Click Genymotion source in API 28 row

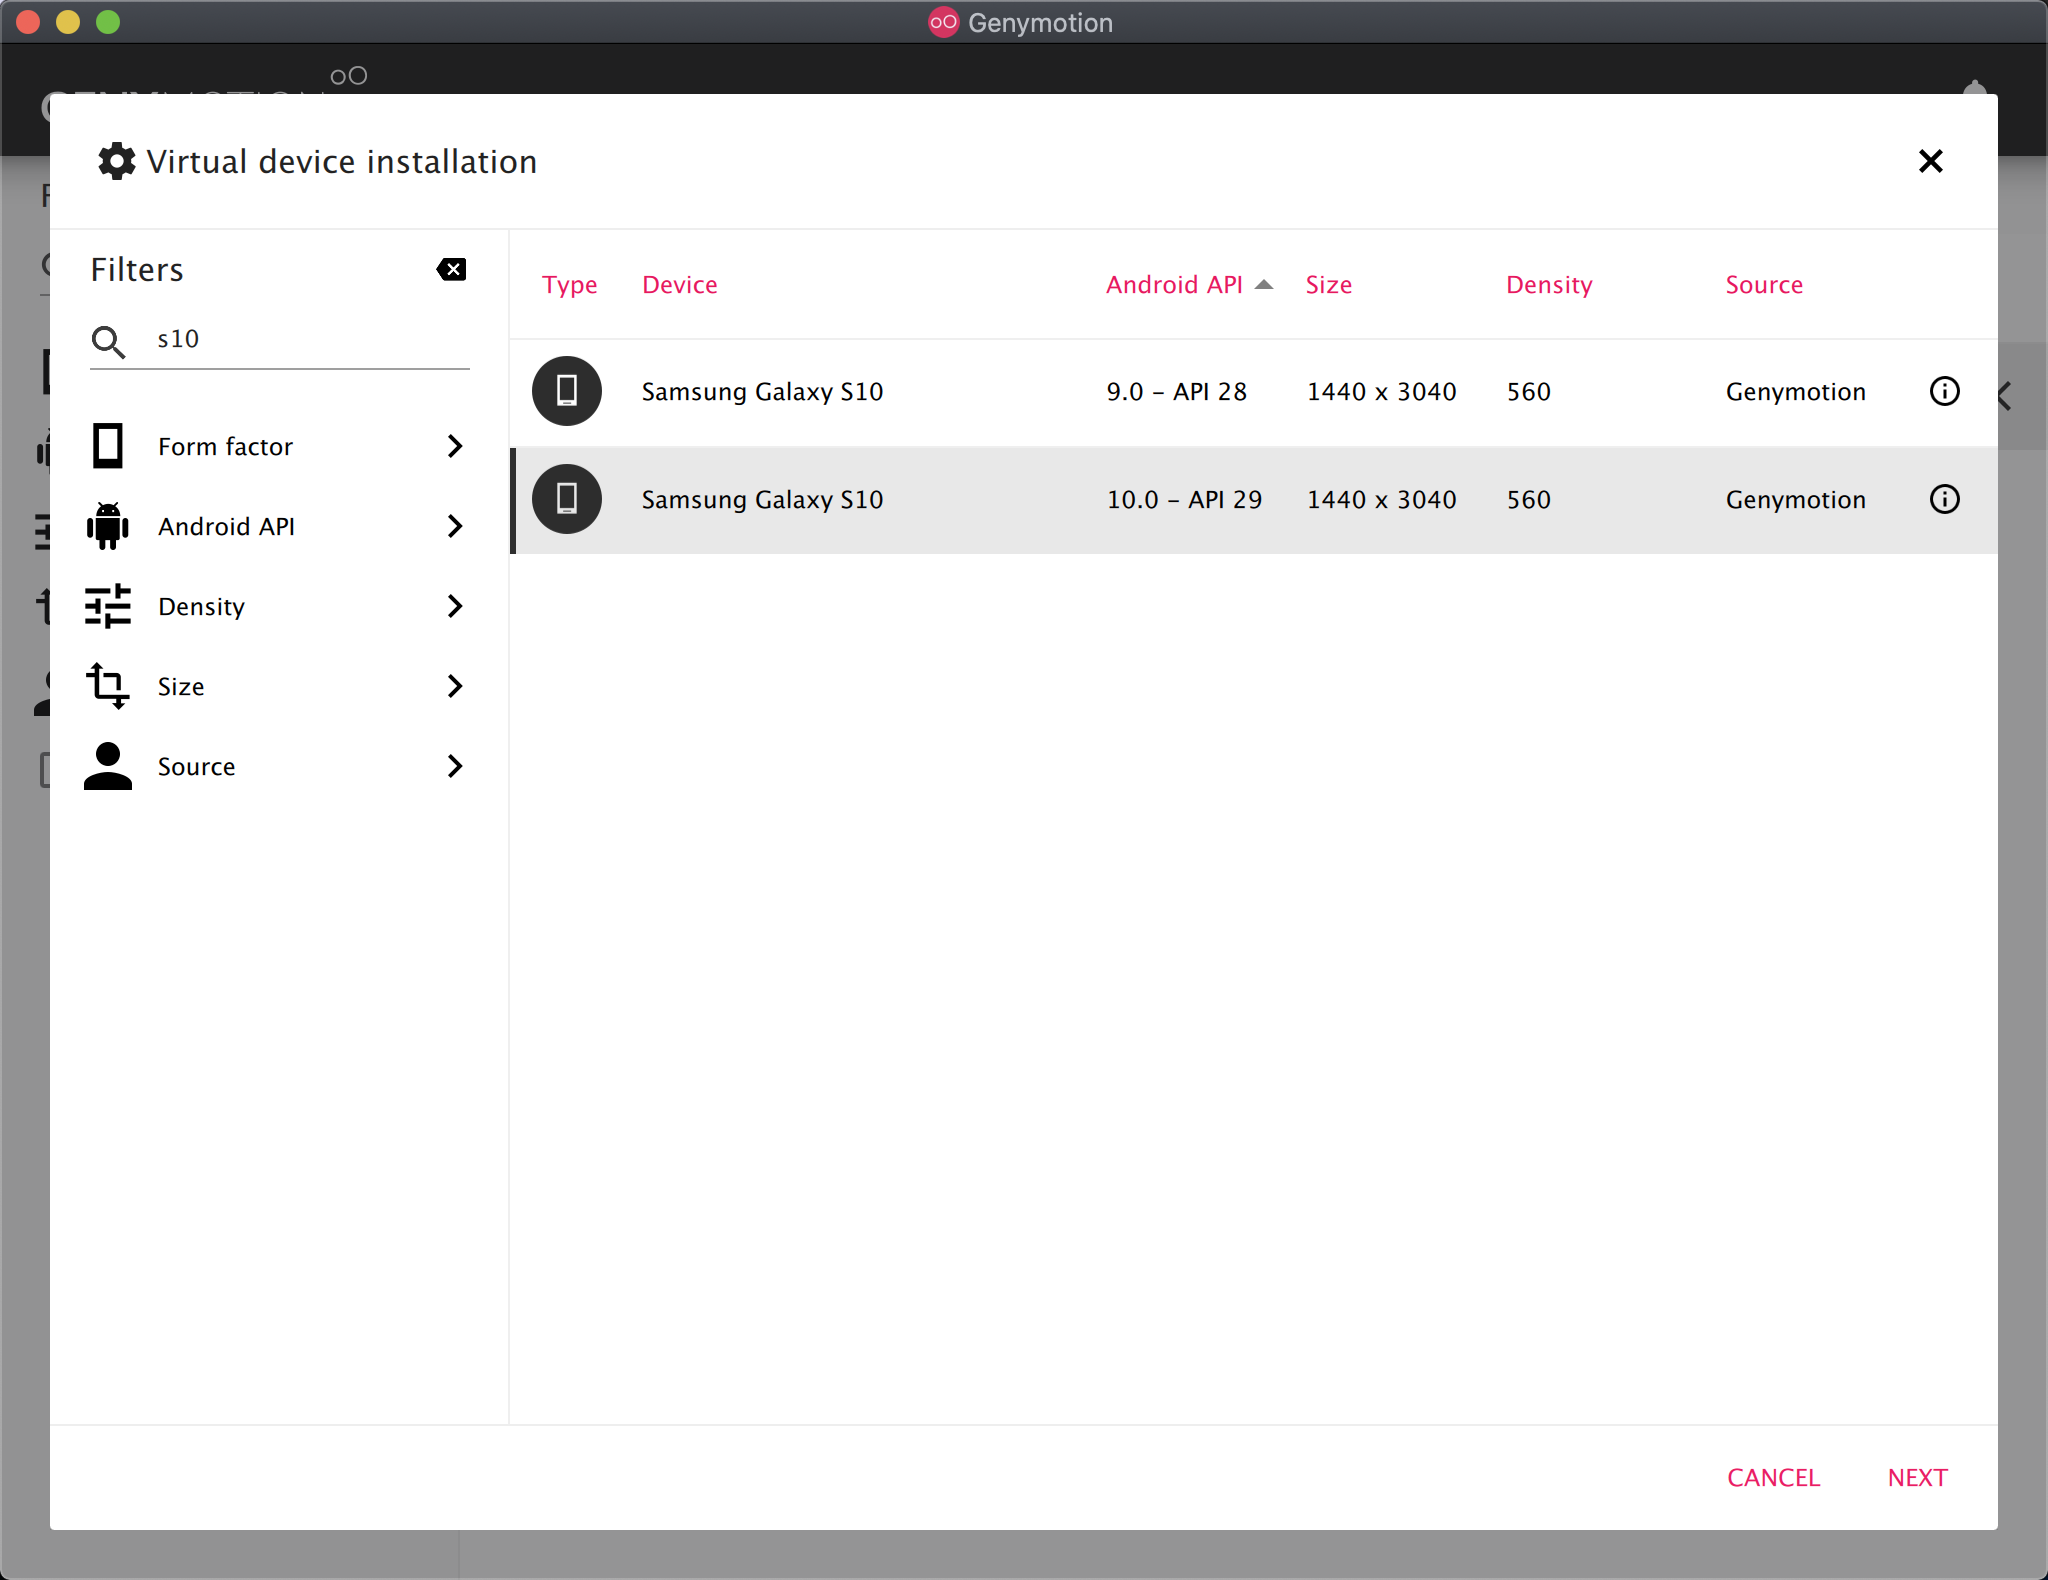click(1796, 391)
